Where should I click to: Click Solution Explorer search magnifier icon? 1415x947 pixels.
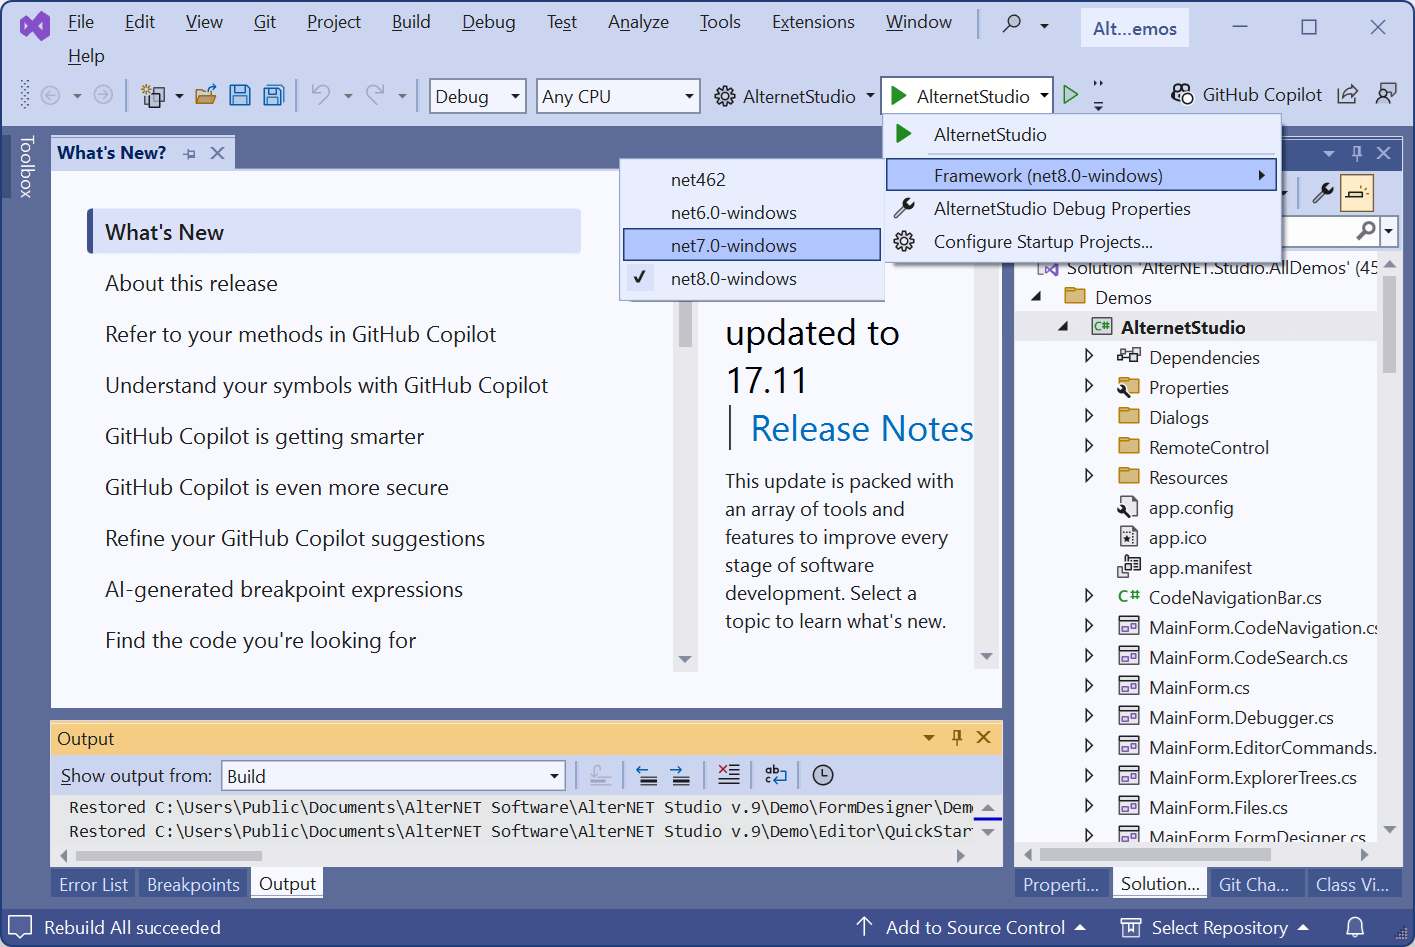1366,231
